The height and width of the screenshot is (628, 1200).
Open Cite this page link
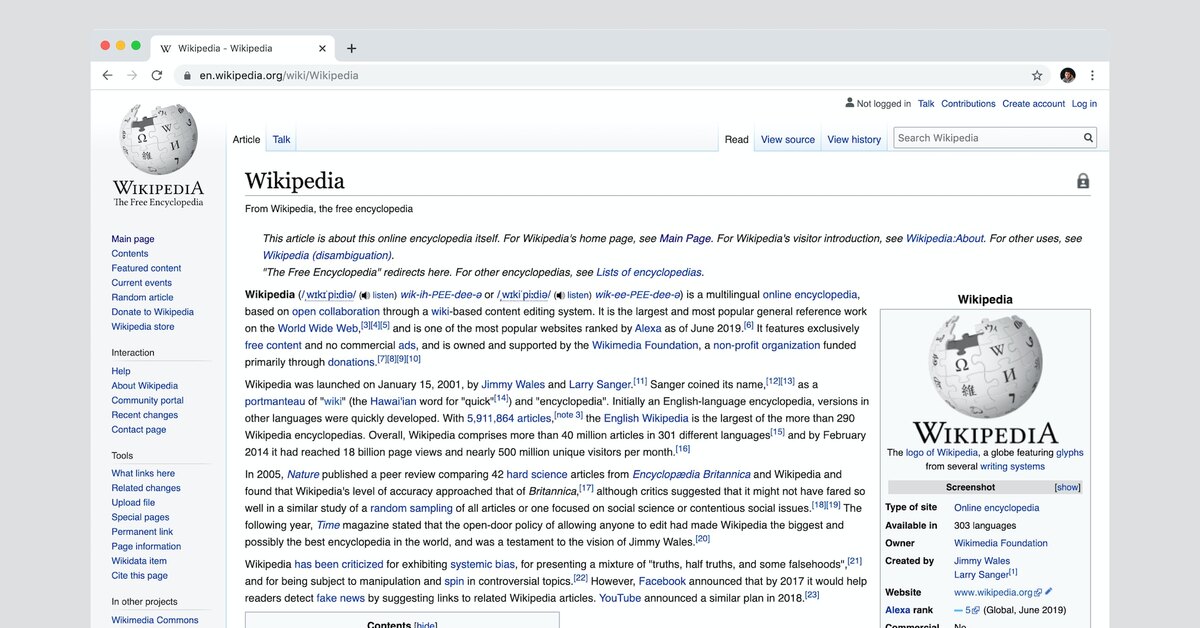click(x=139, y=575)
